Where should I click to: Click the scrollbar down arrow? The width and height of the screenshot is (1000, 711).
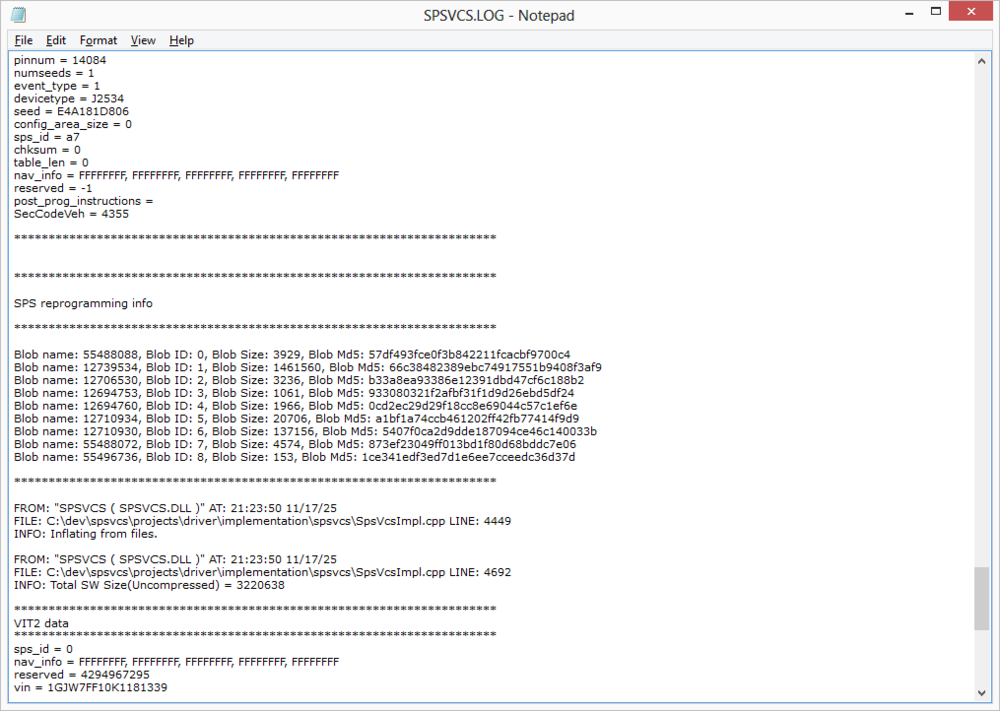coord(981,693)
